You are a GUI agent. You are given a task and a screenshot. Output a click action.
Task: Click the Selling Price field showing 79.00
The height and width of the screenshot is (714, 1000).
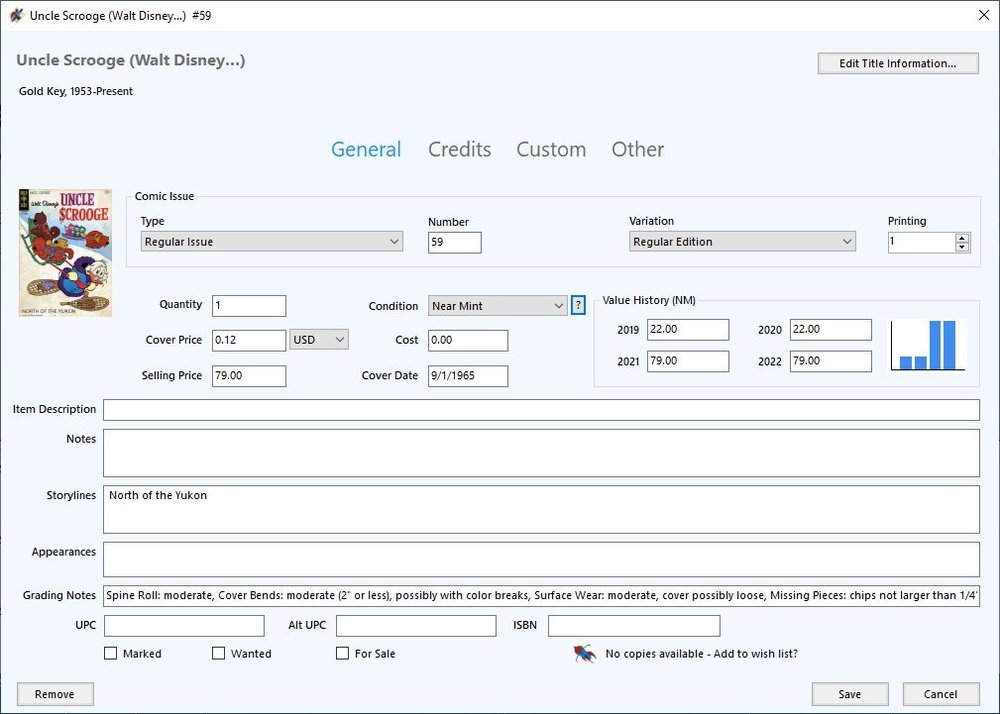(249, 375)
